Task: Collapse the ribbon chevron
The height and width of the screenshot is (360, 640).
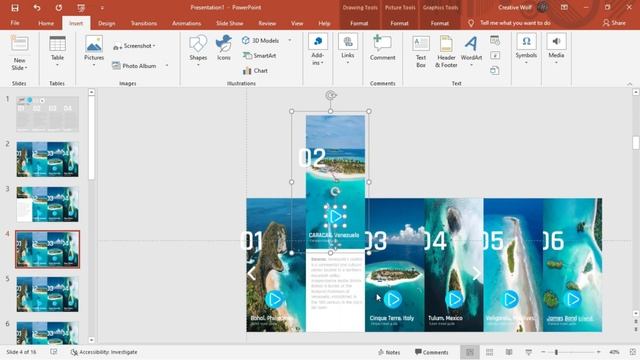Action: pos(630,84)
